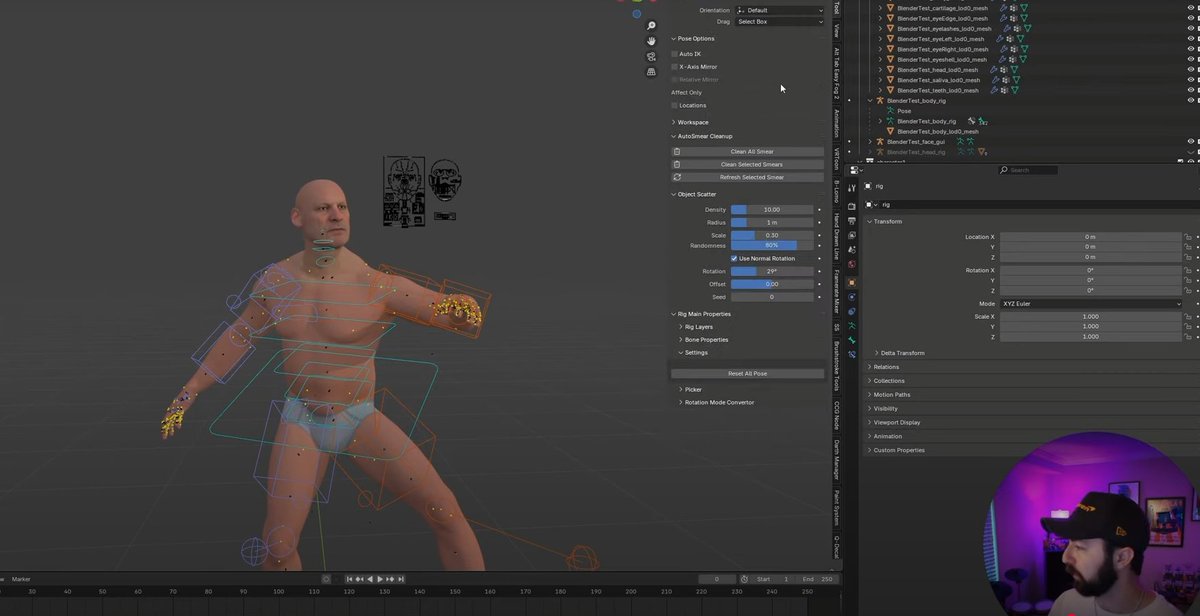The image size is (1200, 616).
Task: Open the Scene properties icon
Action: pyautogui.click(x=852, y=249)
